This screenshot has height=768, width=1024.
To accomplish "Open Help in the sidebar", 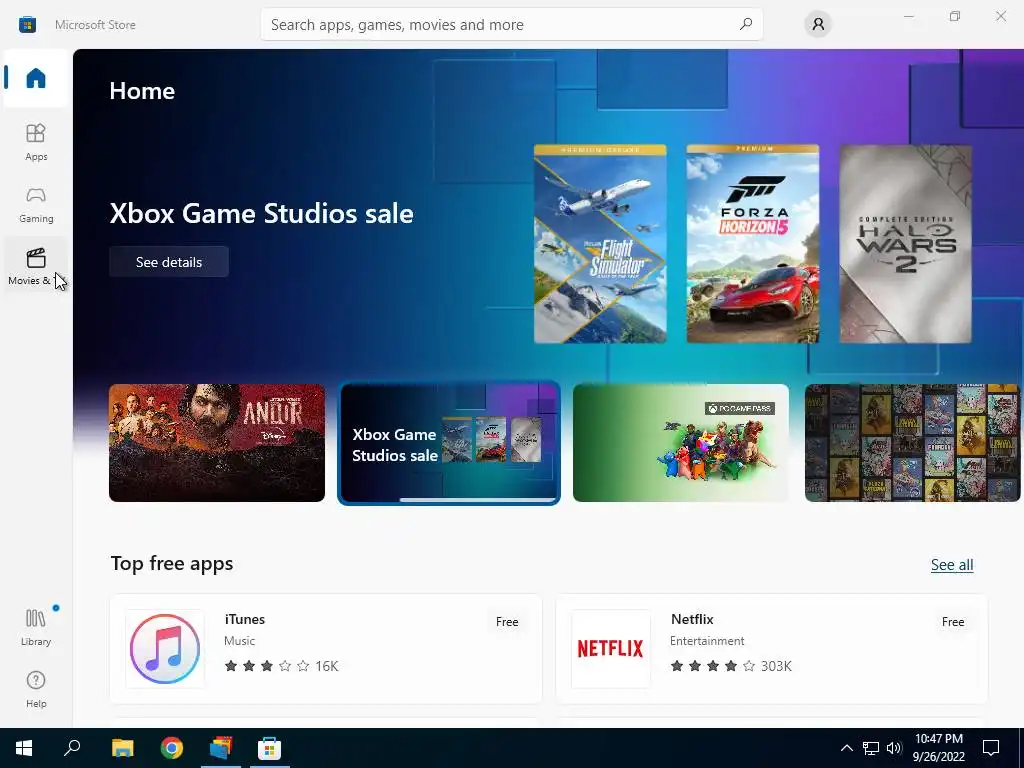I will tap(36, 689).
